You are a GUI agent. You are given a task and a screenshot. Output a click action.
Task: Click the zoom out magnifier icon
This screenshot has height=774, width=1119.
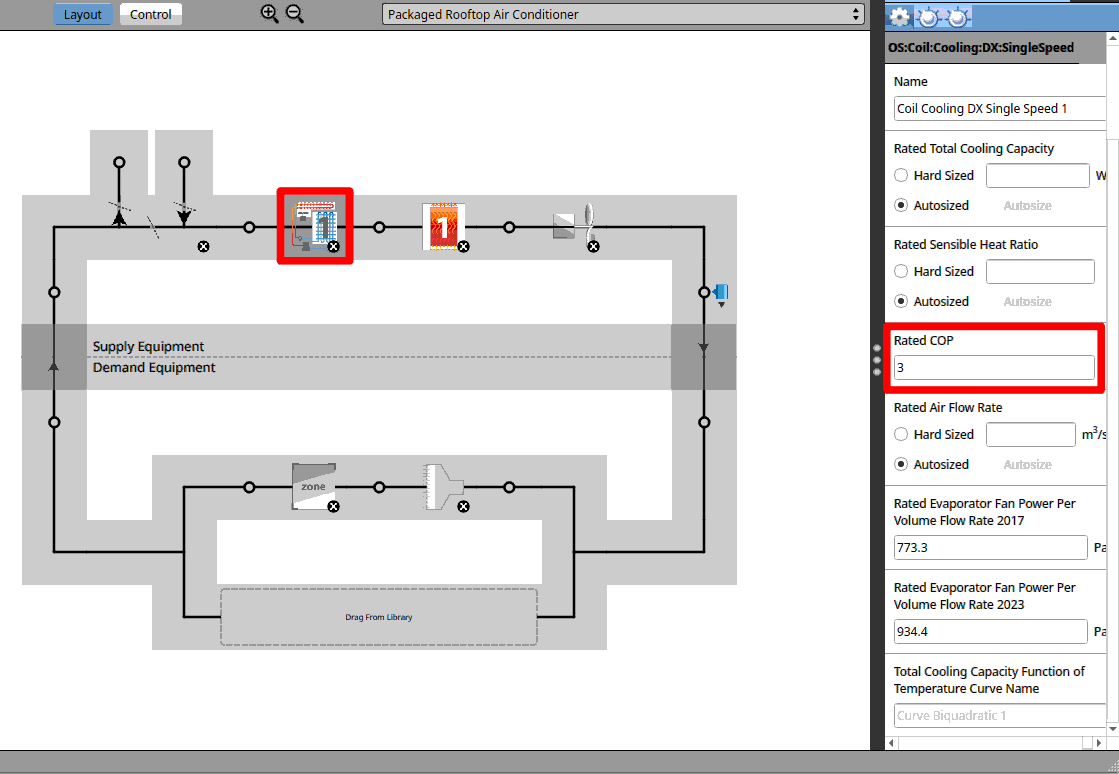point(294,14)
